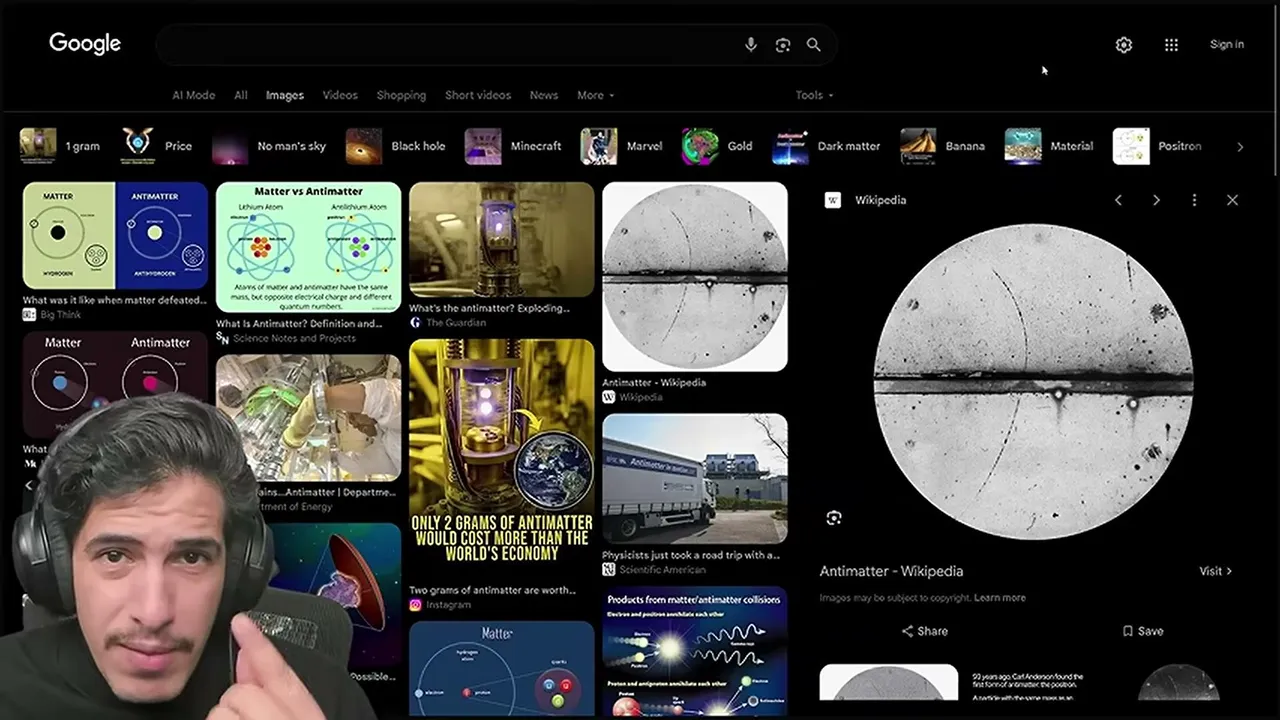Image resolution: width=1280 pixels, height=720 pixels.
Task: Switch to All results tab
Action: click(x=241, y=95)
